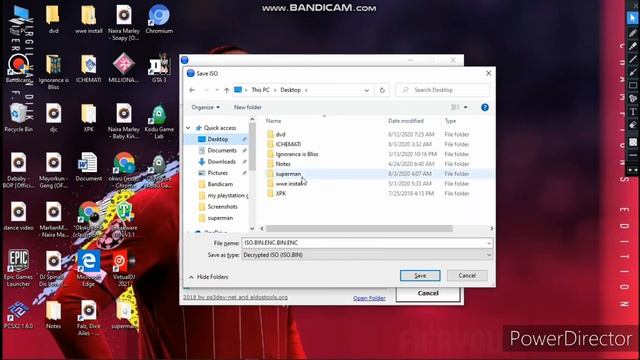
Task: Launch Chromium from the desktop
Action: pyautogui.click(x=159, y=19)
